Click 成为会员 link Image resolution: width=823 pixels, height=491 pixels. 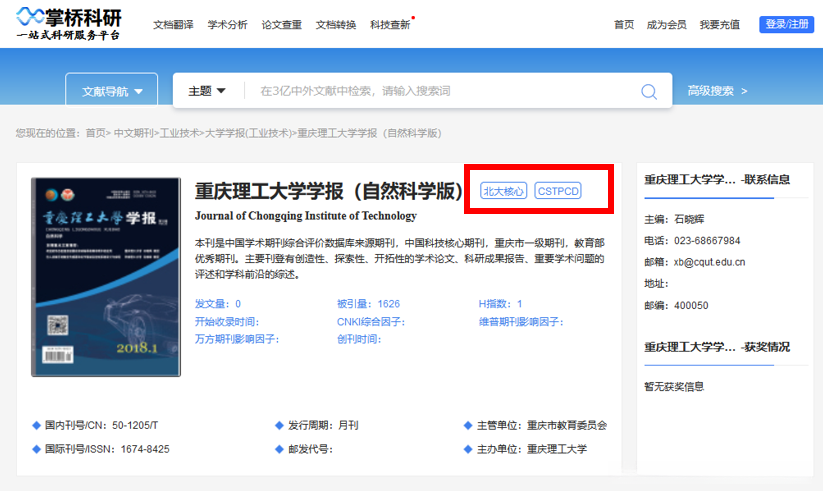click(666, 25)
